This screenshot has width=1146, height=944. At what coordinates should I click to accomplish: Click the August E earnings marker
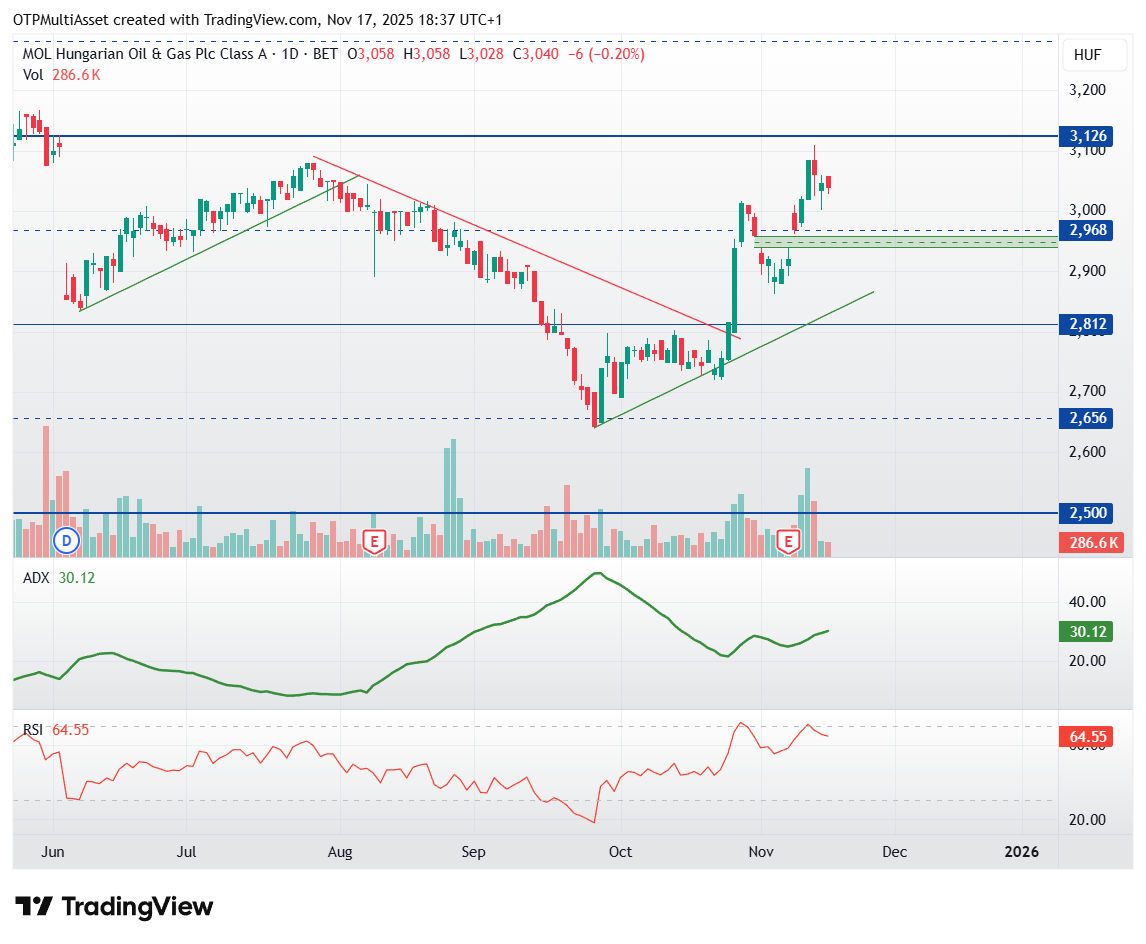point(374,541)
